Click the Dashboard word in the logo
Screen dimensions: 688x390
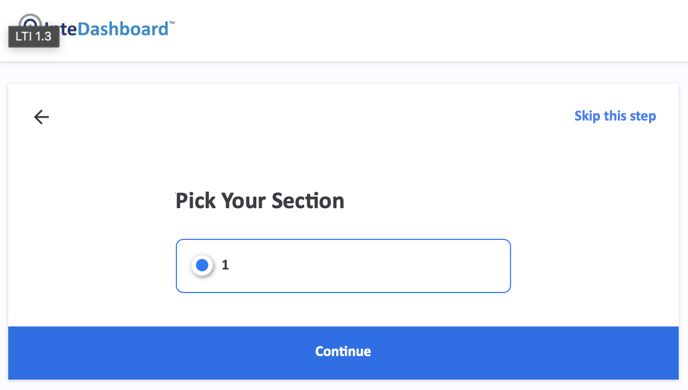pyautogui.click(x=123, y=29)
